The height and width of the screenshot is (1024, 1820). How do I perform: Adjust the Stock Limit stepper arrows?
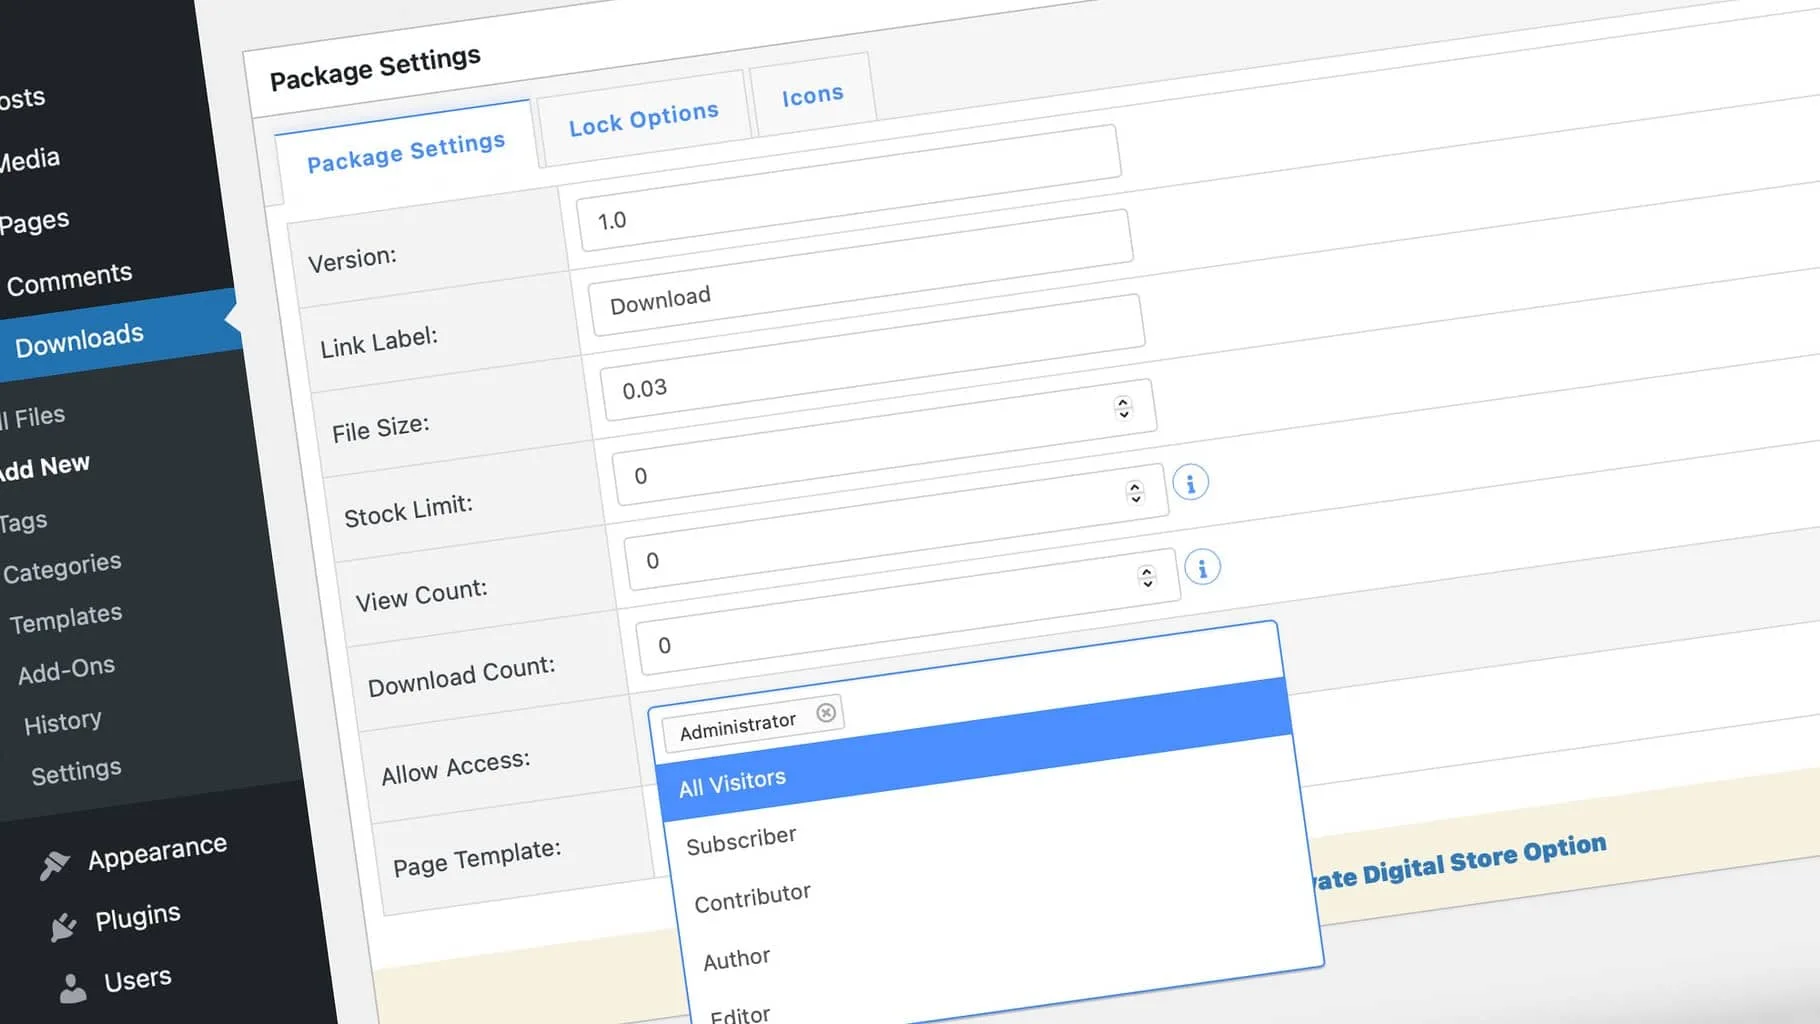tap(1134, 492)
